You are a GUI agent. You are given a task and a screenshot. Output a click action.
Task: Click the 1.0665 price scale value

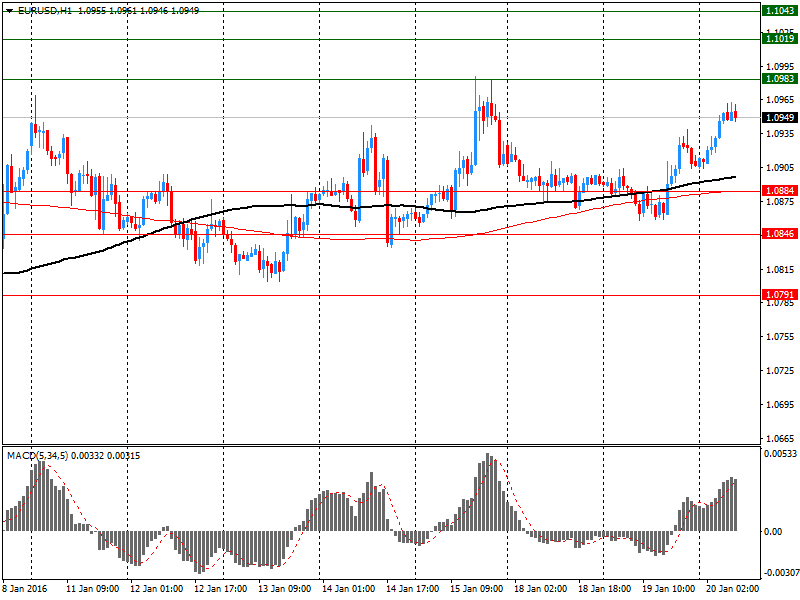tap(780, 438)
